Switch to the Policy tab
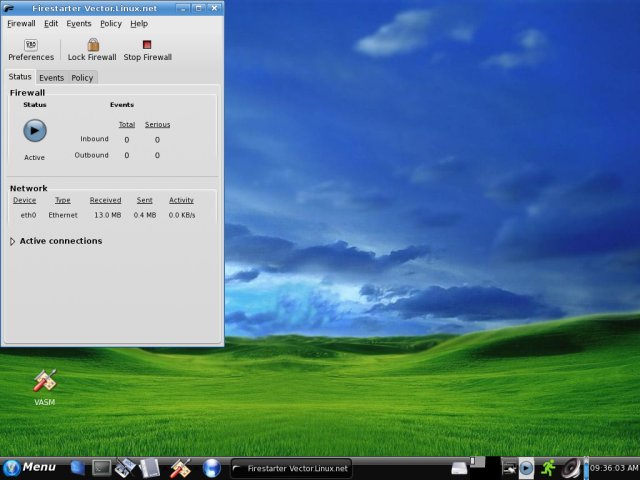Image resolution: width=640 pixels, height=480 pixels. coord(82,78)
